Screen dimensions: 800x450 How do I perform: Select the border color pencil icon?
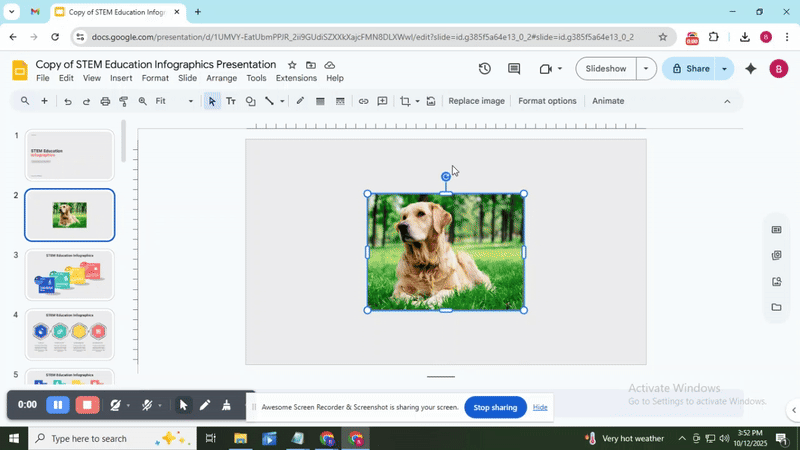[x=300, y=101]
